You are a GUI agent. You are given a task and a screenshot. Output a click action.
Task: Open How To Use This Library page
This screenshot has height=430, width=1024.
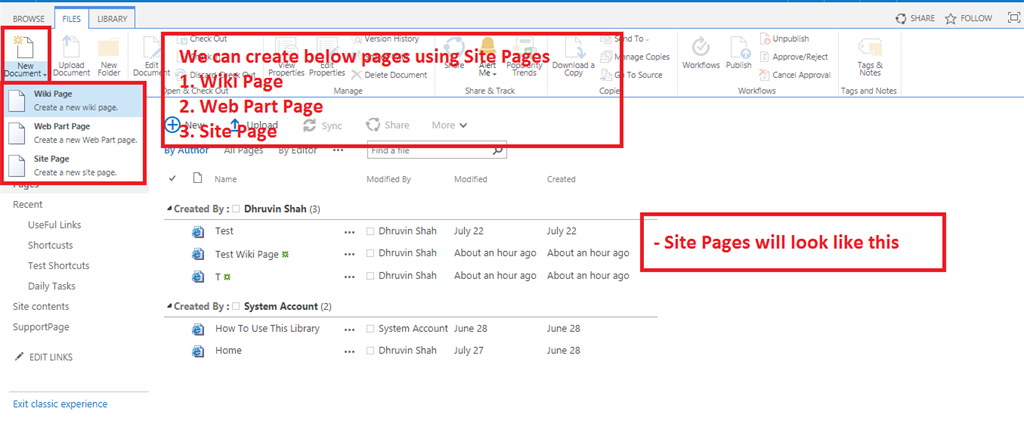268,329
